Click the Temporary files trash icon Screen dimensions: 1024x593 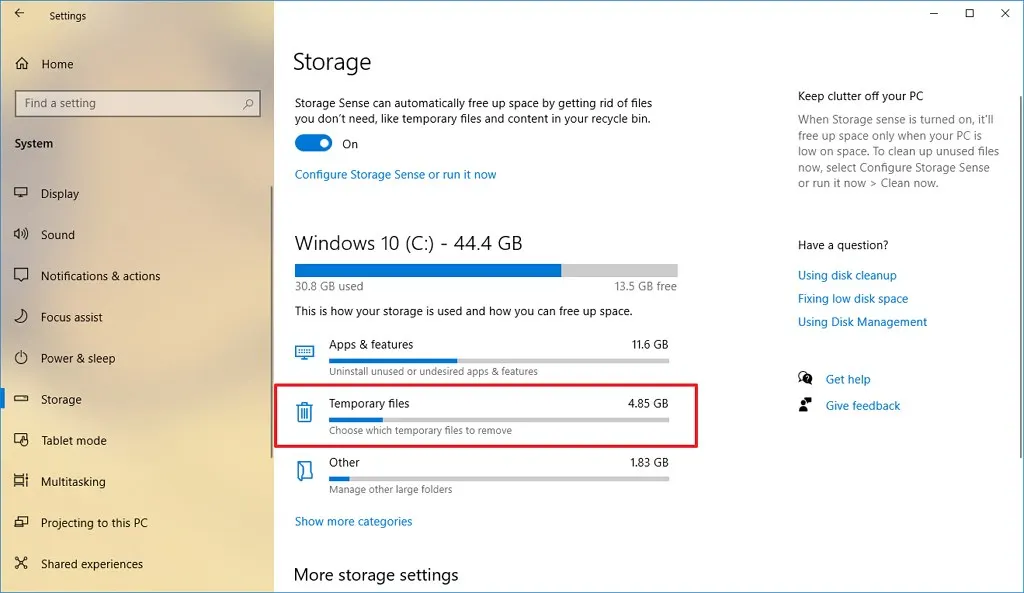306,410
